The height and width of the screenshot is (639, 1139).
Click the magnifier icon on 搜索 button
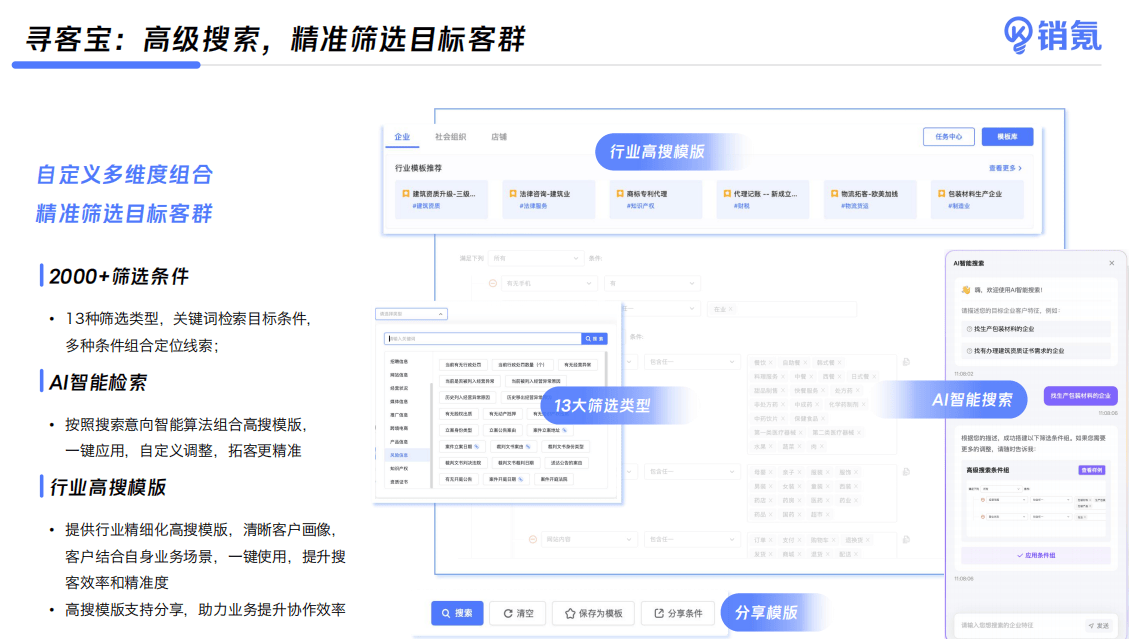(445, 613)
